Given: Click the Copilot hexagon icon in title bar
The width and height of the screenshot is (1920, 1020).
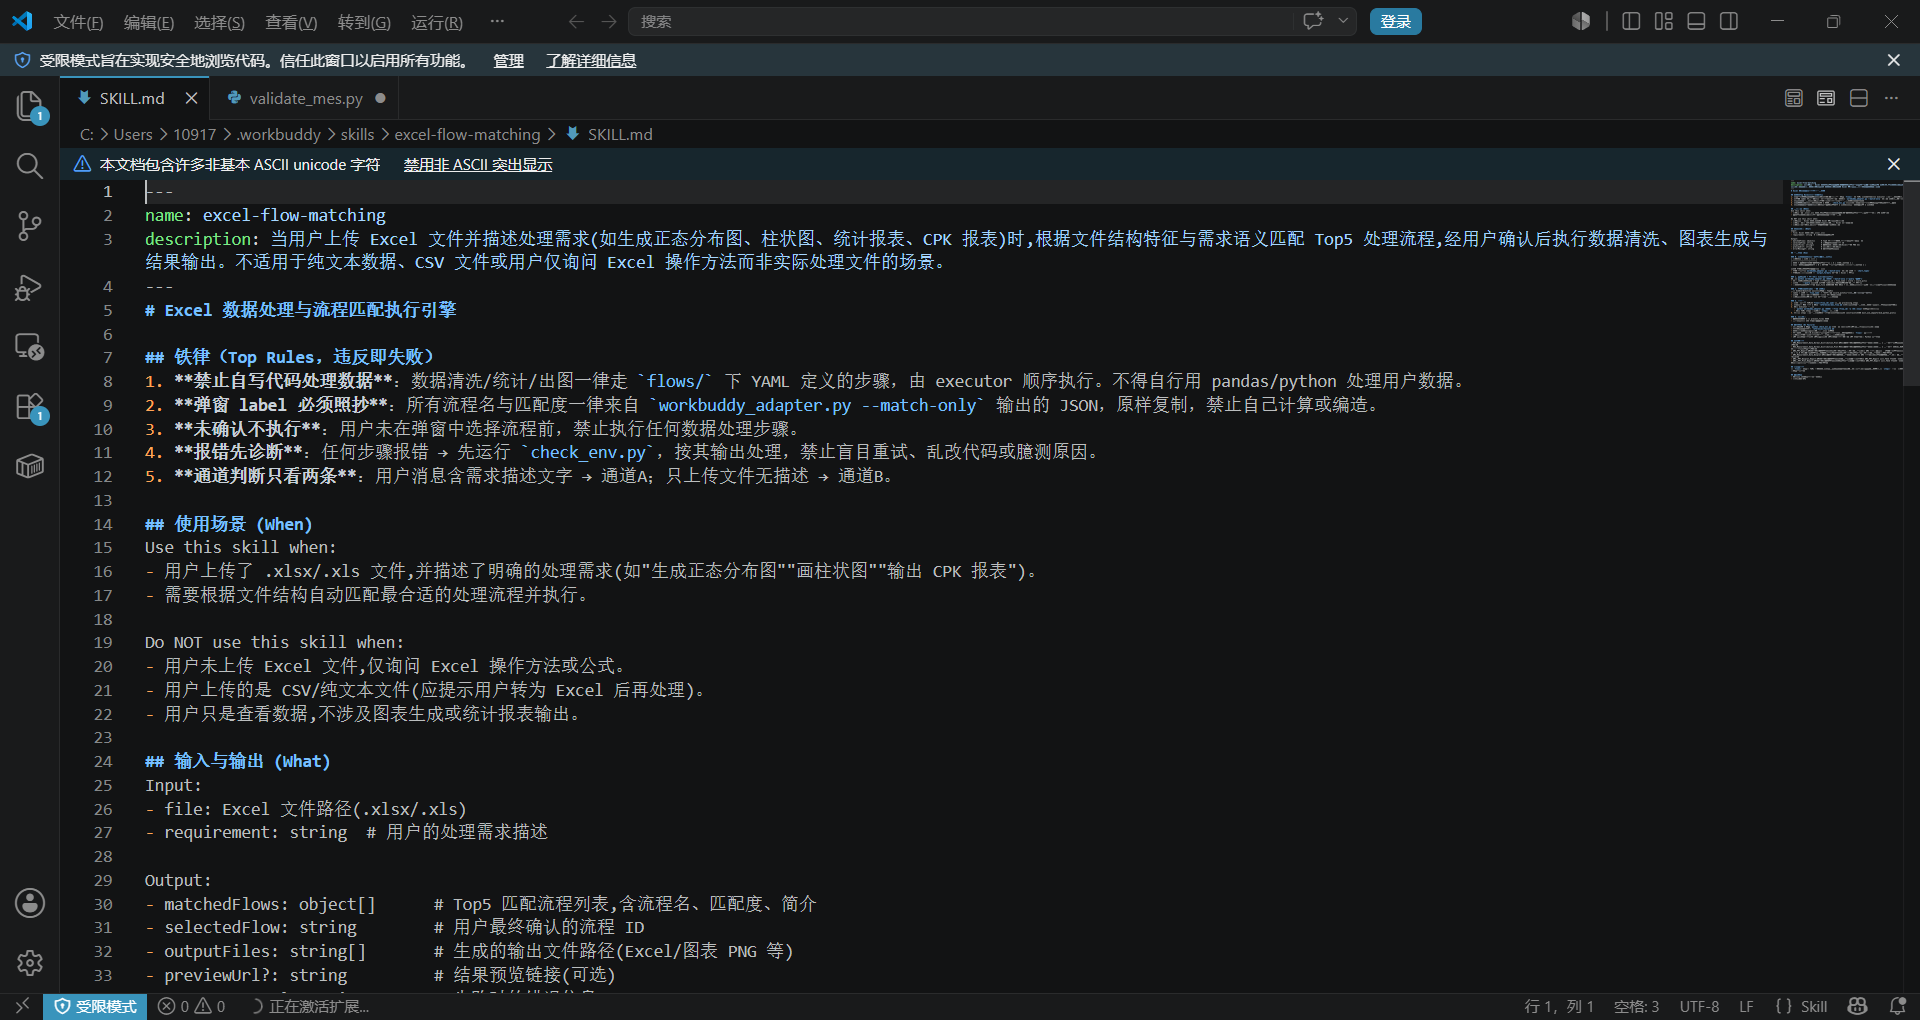Looking at the screenshot, I should 1581,21.
